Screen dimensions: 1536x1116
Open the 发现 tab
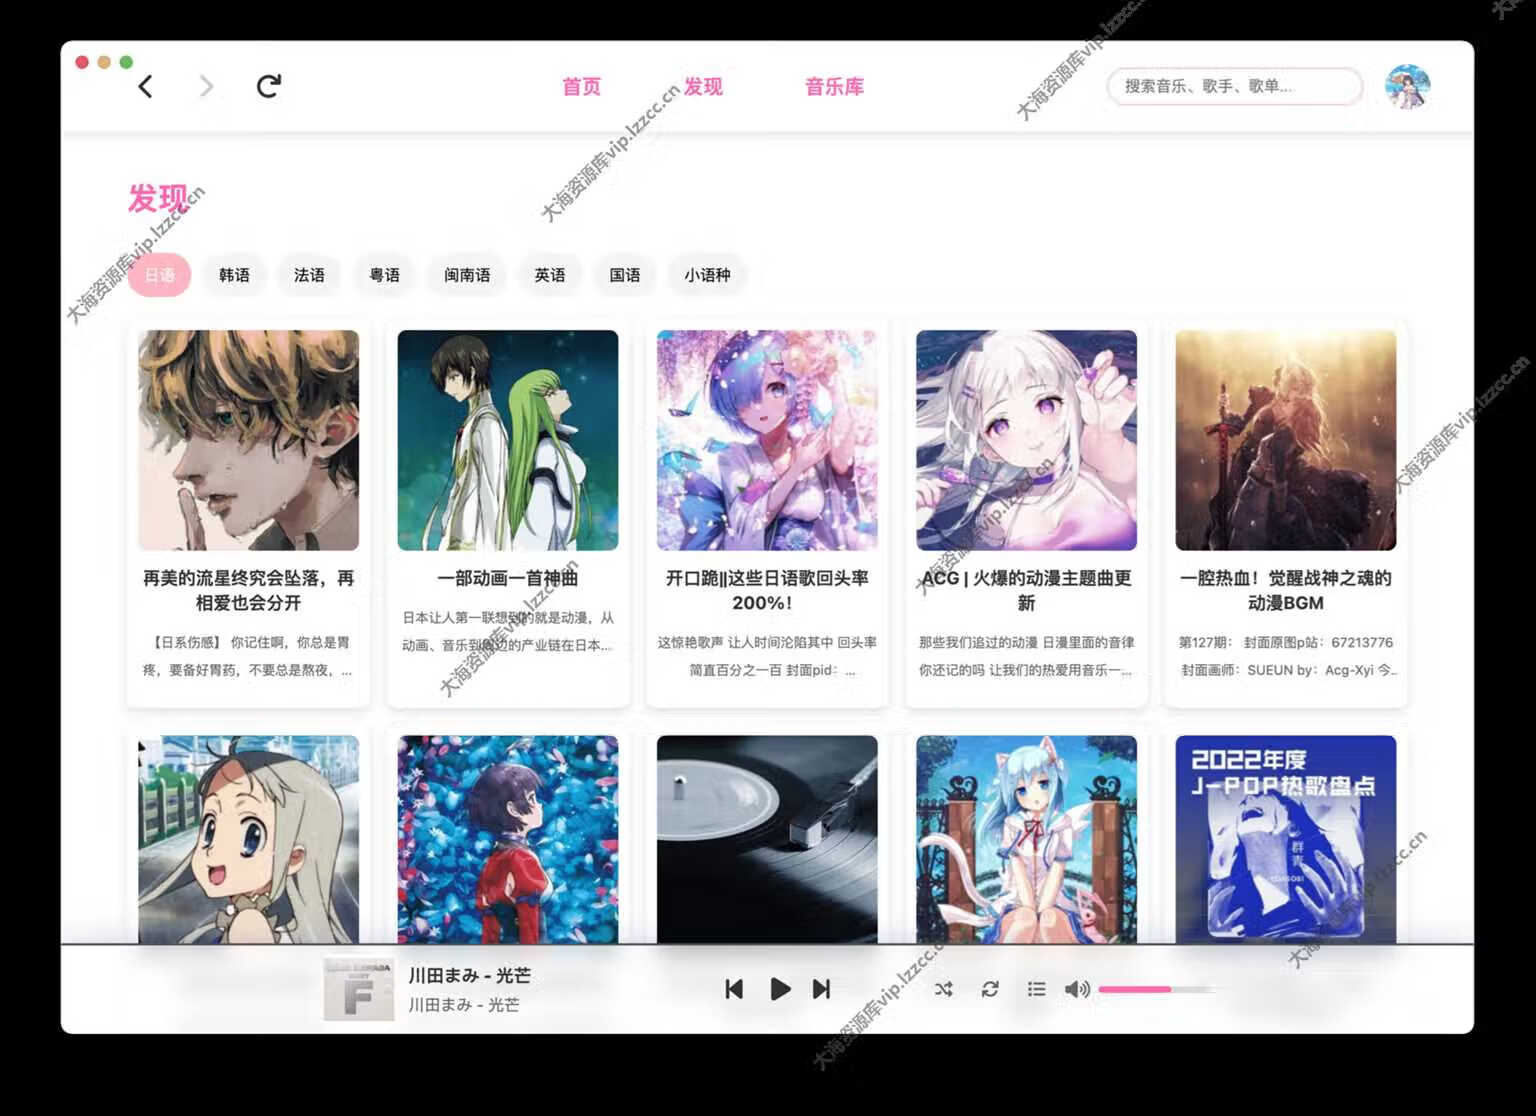[x=703, y=87]
